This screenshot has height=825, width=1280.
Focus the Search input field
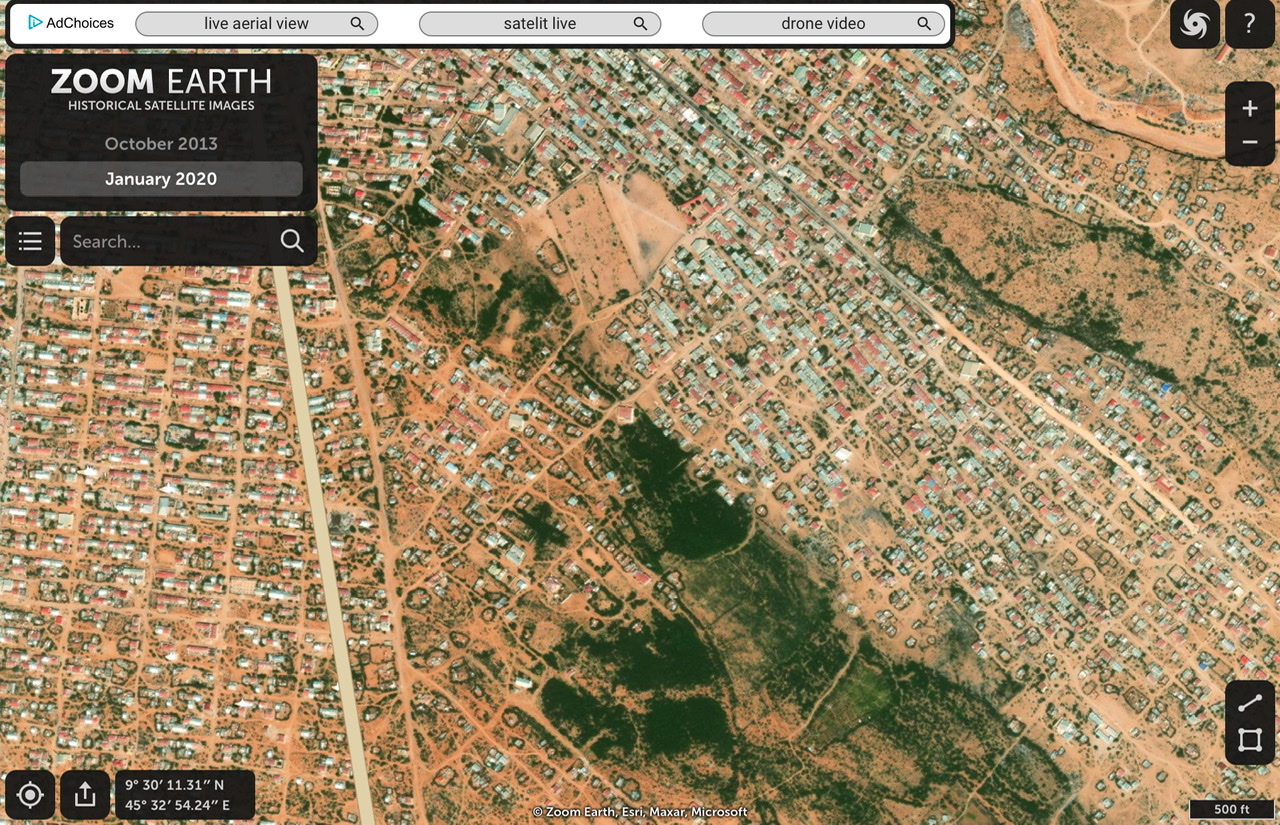[x=165, y=241]
